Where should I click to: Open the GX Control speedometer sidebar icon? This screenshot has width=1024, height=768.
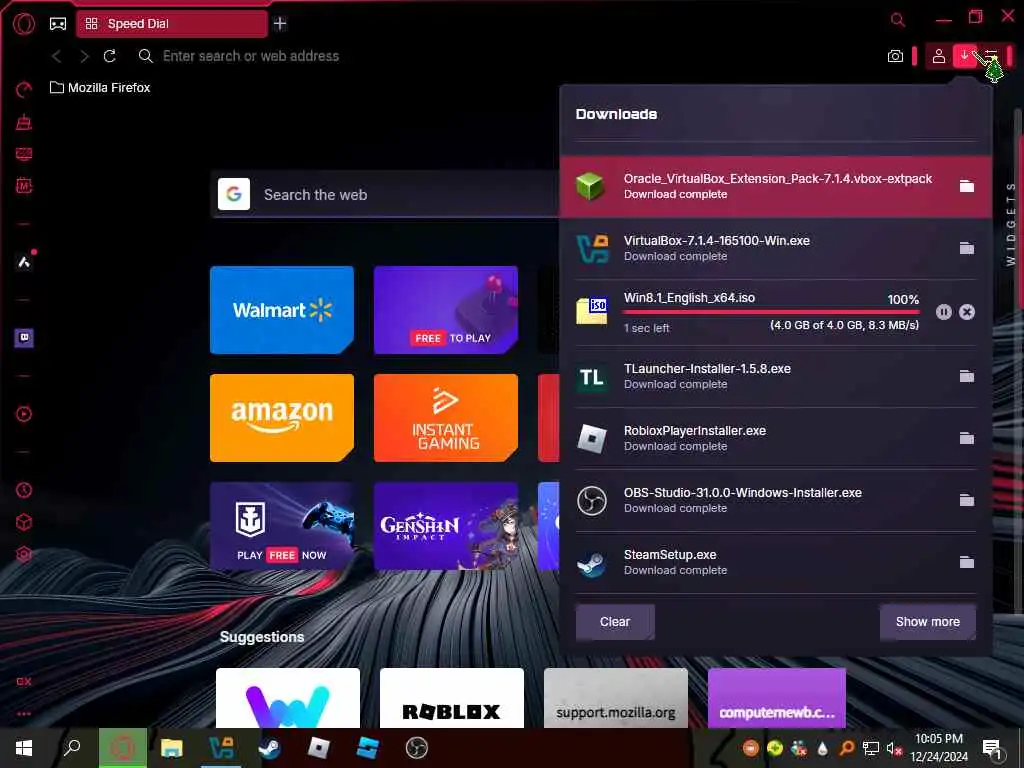tap(24, 89)
